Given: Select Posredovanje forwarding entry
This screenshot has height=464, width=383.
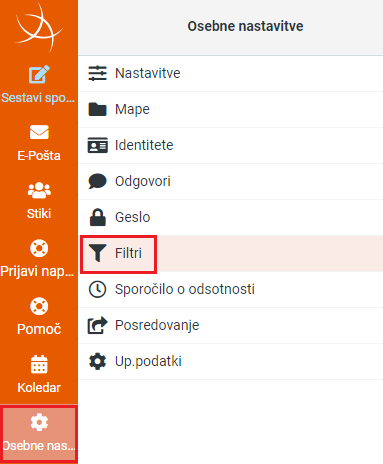Looking at the screenshot, I should [231, 325].
